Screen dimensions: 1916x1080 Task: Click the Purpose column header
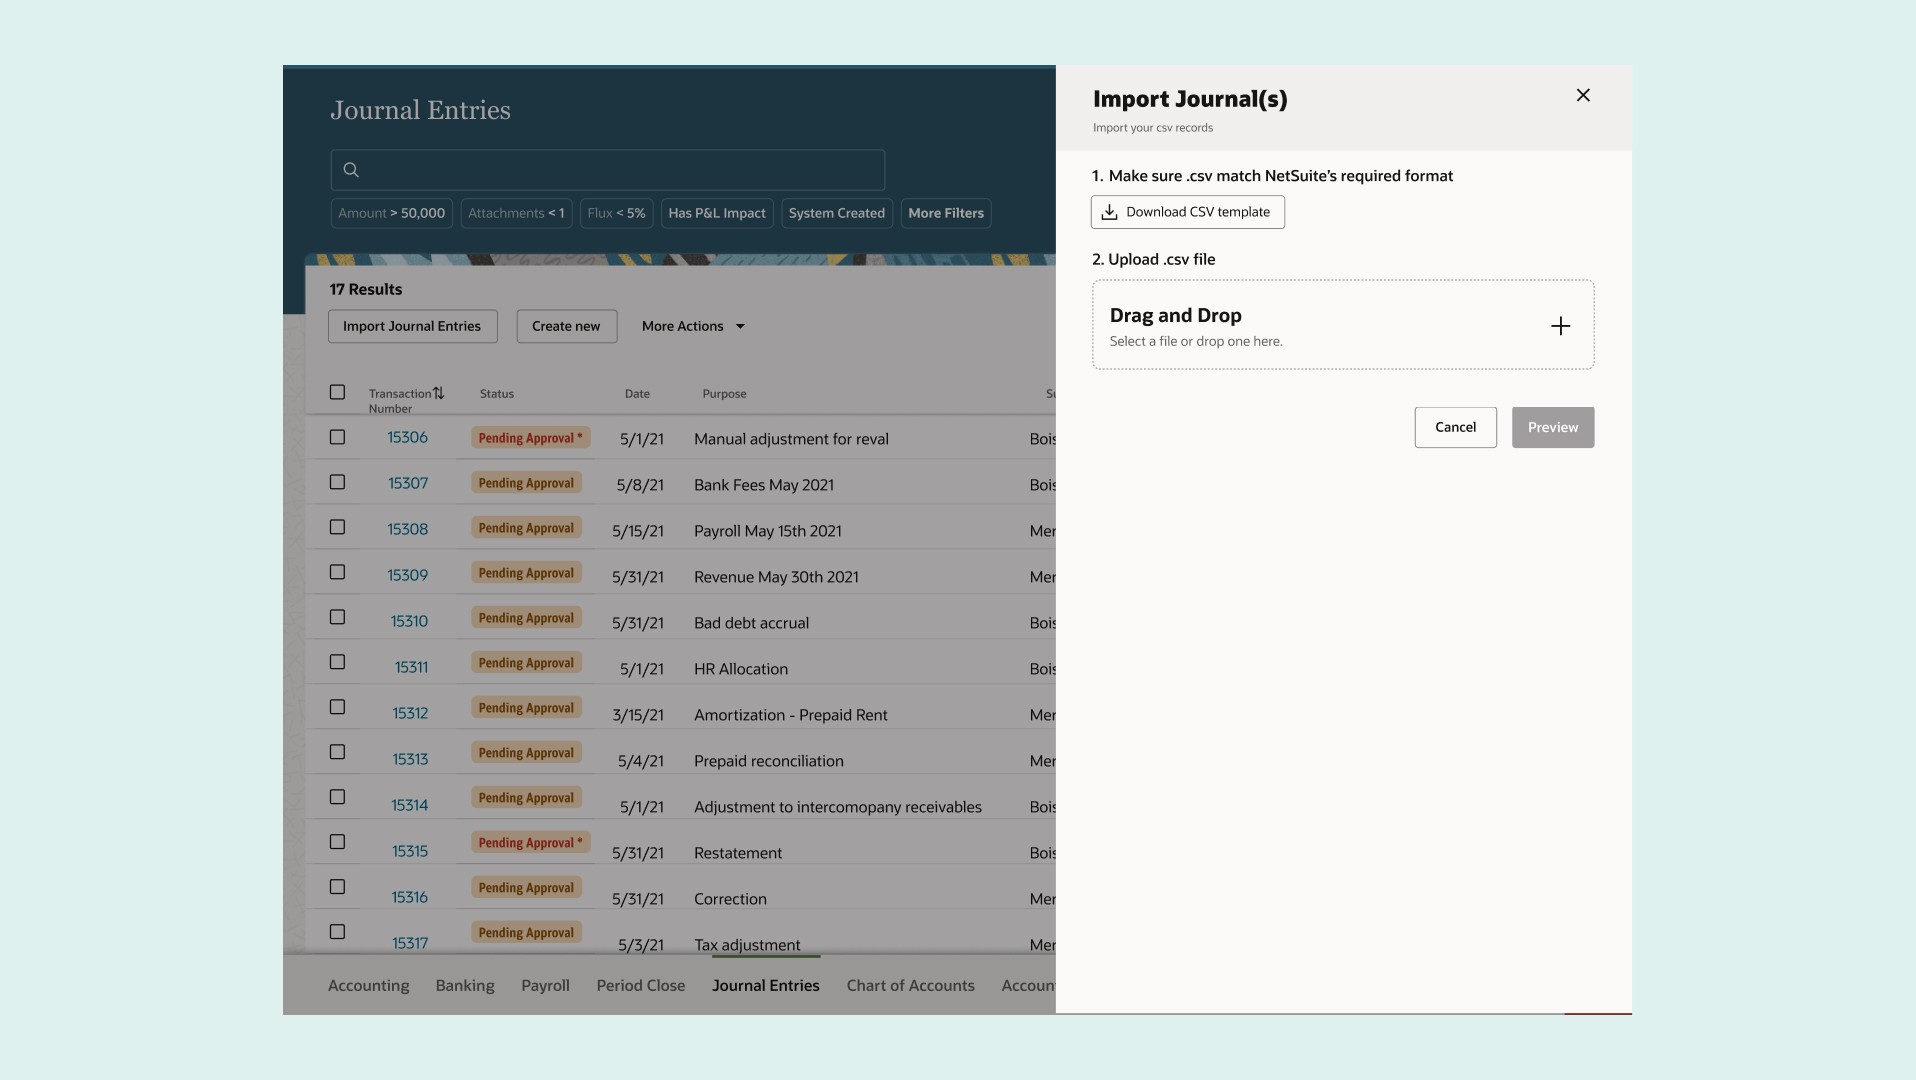(724, 394)
